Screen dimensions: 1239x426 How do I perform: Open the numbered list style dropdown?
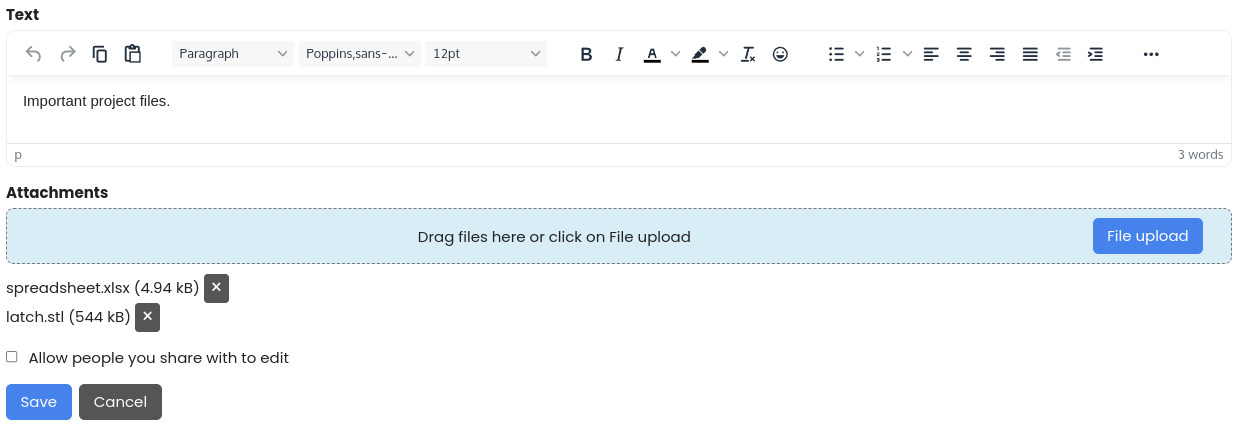pyautogui.click(x=907, y=54)
